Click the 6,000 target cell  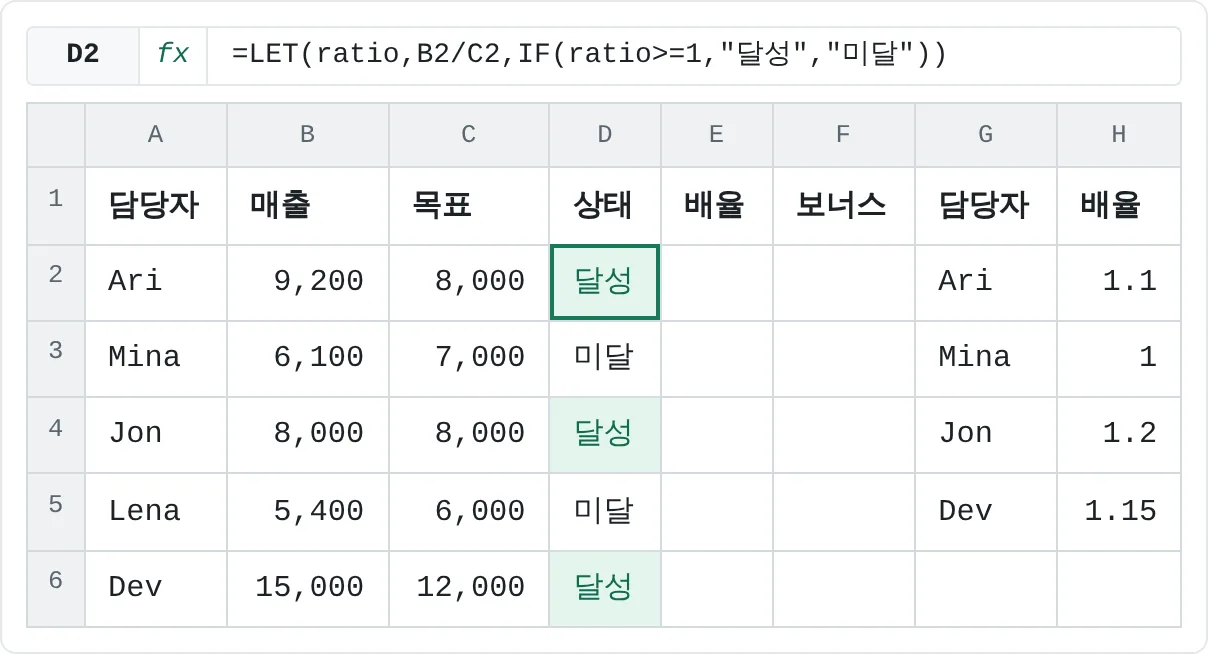click(469, 512)
